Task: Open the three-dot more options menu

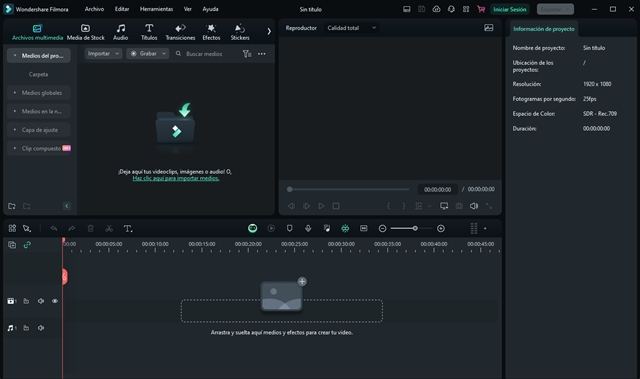Action: pos(262,53)
